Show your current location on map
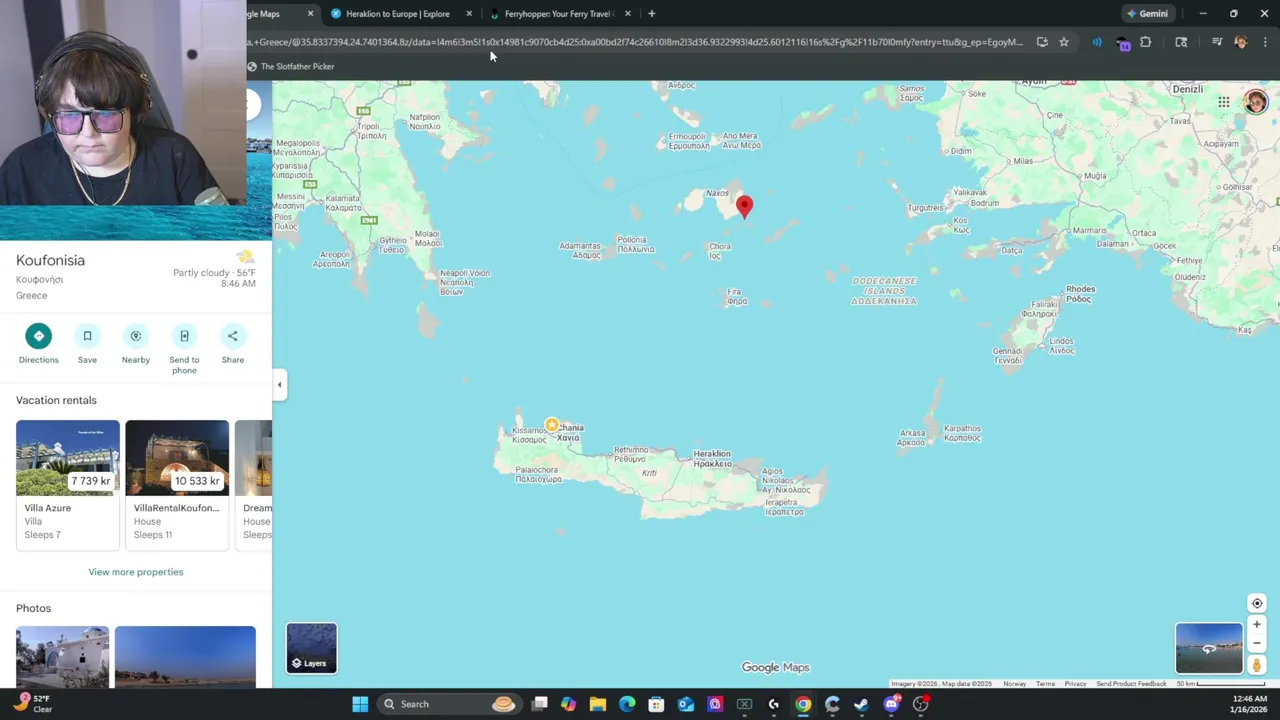 point(1257,603)
